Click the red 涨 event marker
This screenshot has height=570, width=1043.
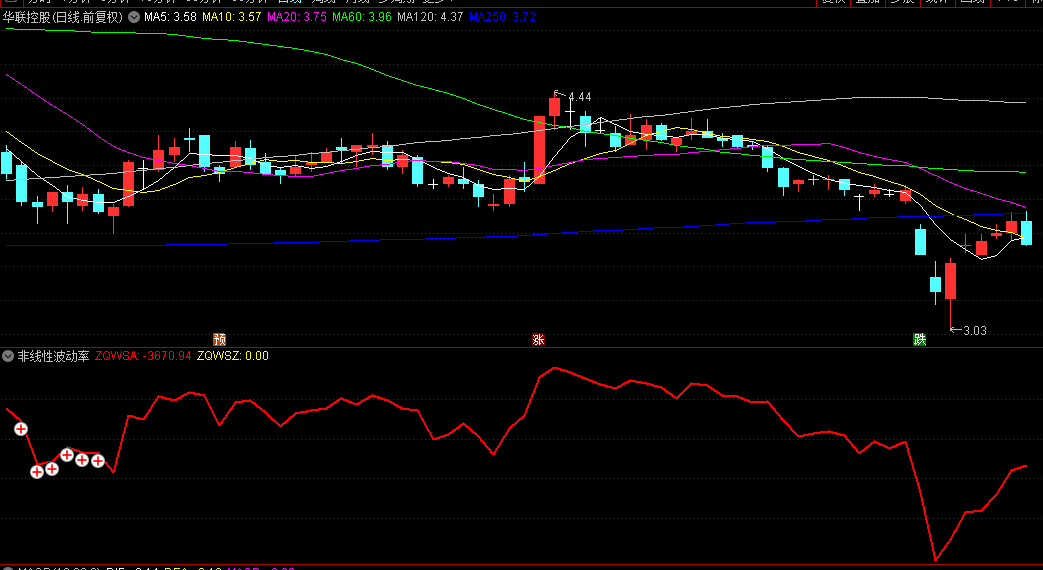pos(539,340)
